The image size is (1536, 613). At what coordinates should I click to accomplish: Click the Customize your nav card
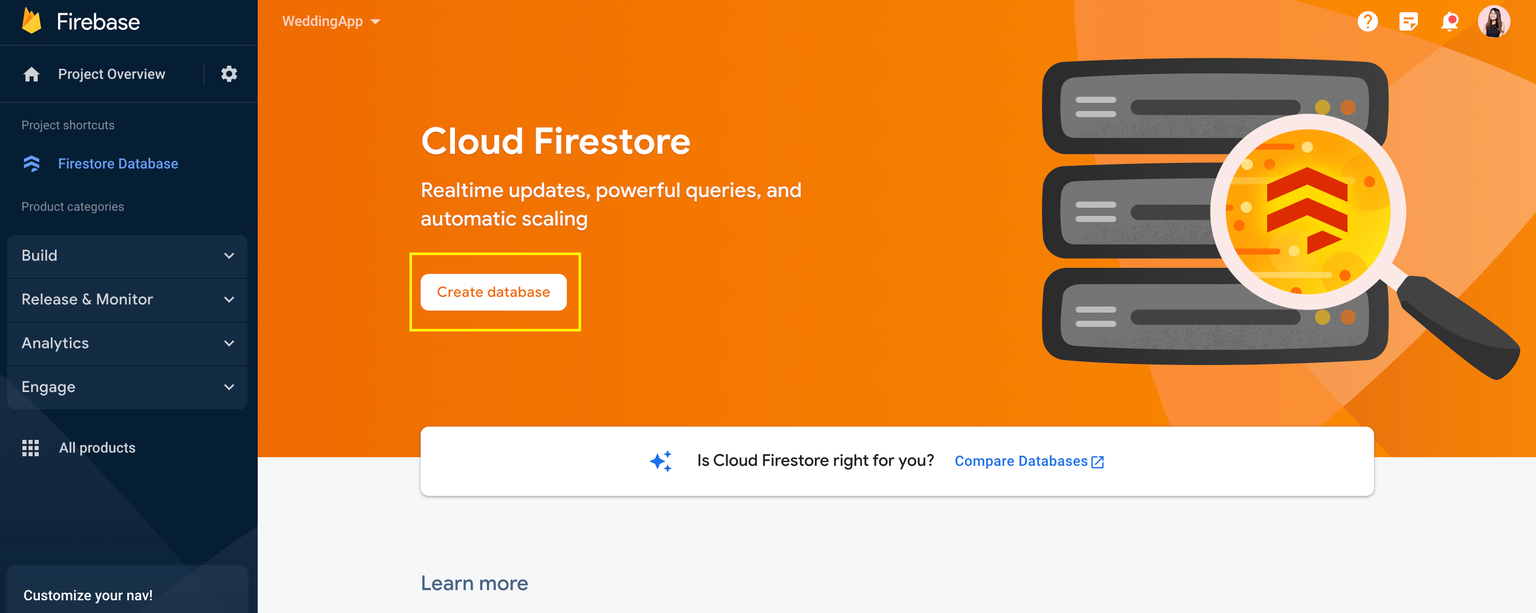[x=127, y=590]
